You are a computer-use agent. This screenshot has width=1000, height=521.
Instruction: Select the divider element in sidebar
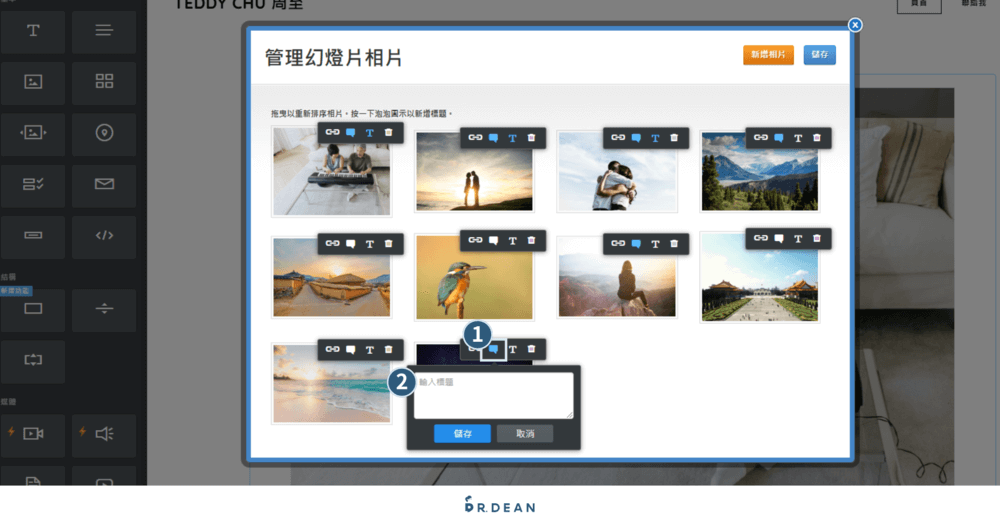(x=104, y=309)
